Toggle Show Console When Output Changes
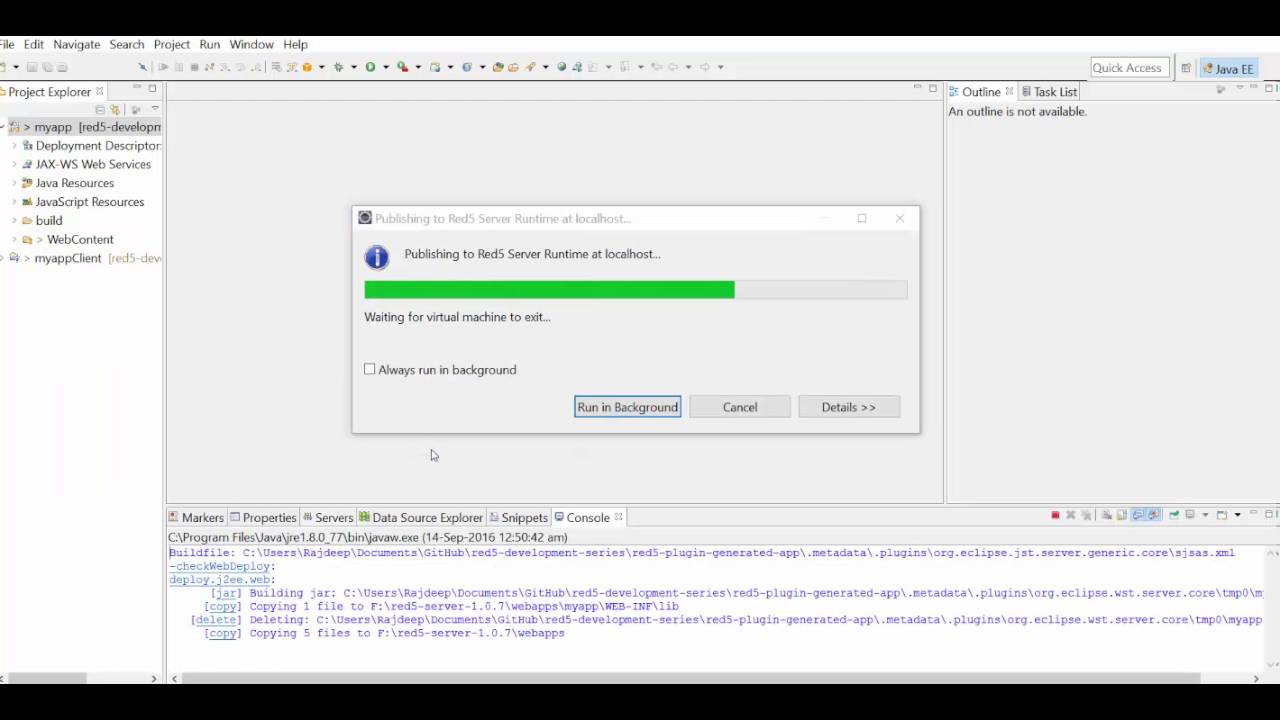 coord(1153,515)
